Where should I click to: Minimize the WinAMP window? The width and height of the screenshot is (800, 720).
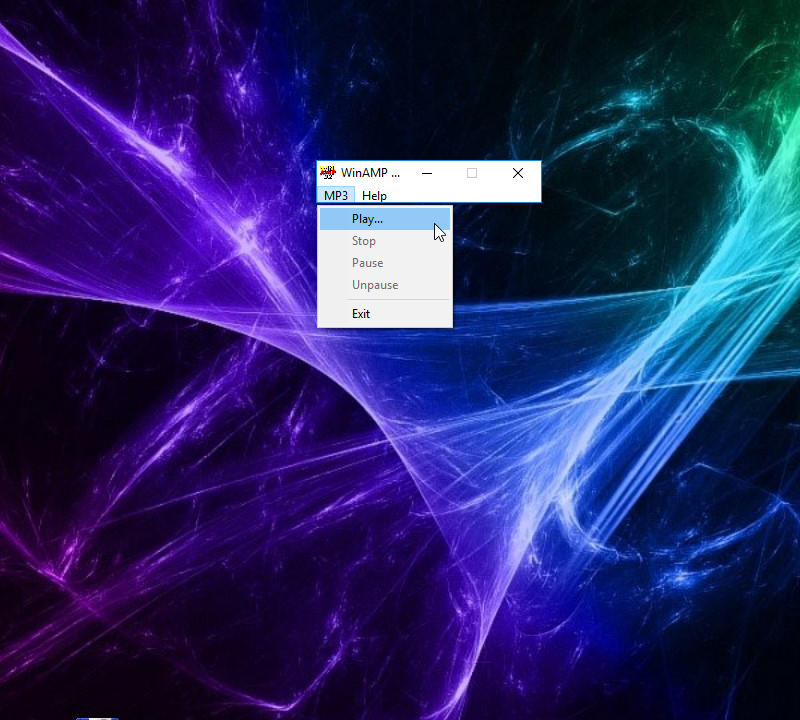(x=427, y=173)
